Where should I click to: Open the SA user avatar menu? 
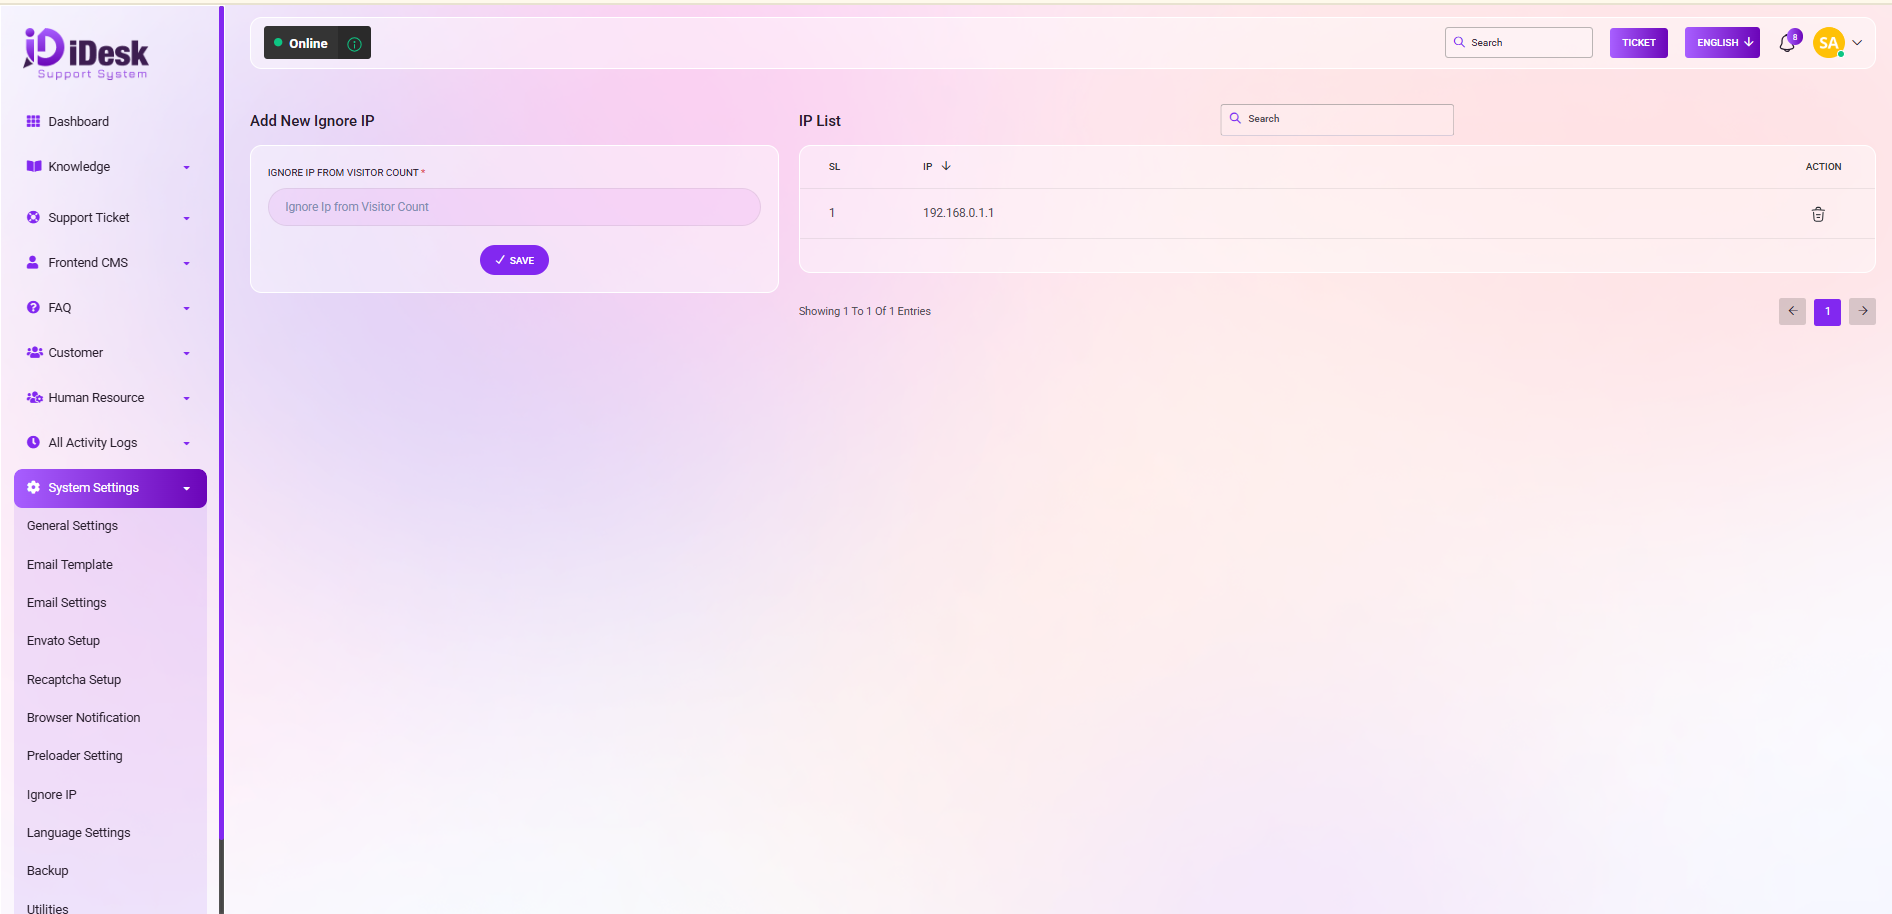click(x=1829, y=43)
